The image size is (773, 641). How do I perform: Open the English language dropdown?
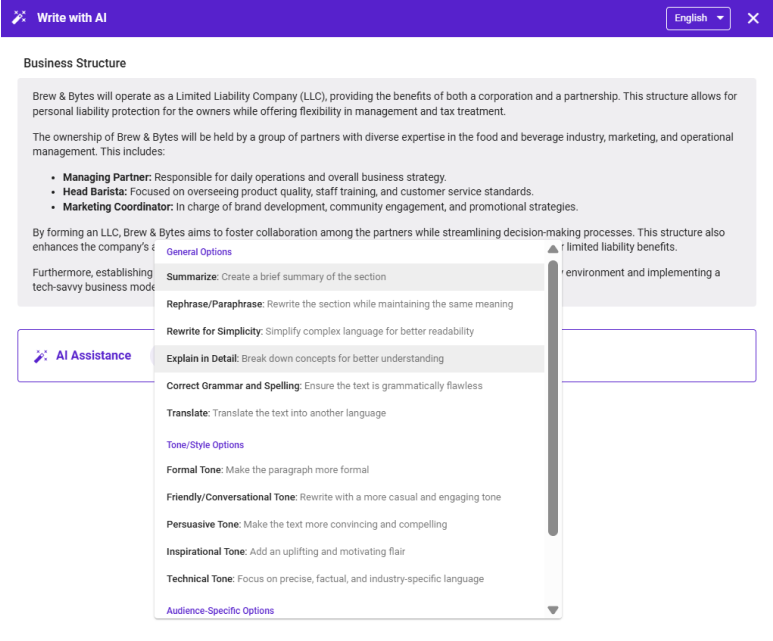pyautogui.click(x=698, y=18)
